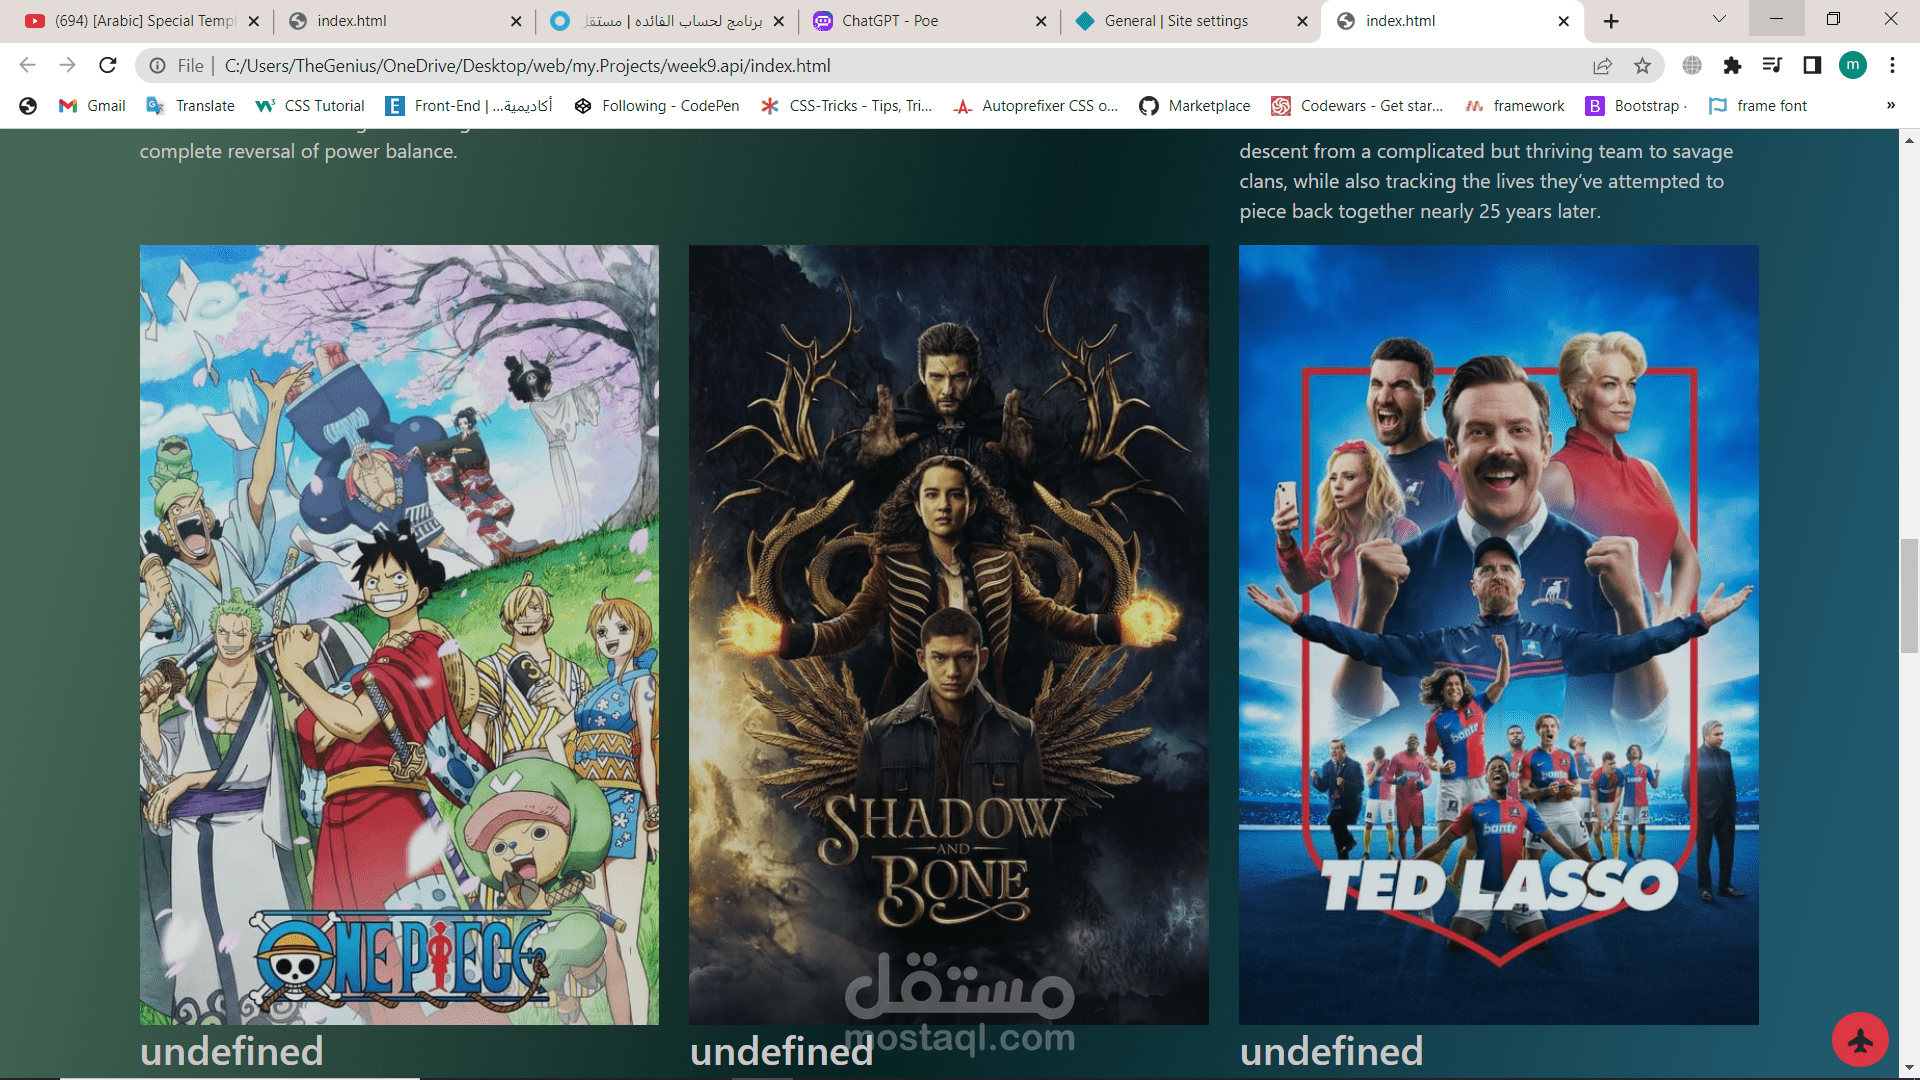Open the Extensions puzzle icon

tap(1732, 65)
